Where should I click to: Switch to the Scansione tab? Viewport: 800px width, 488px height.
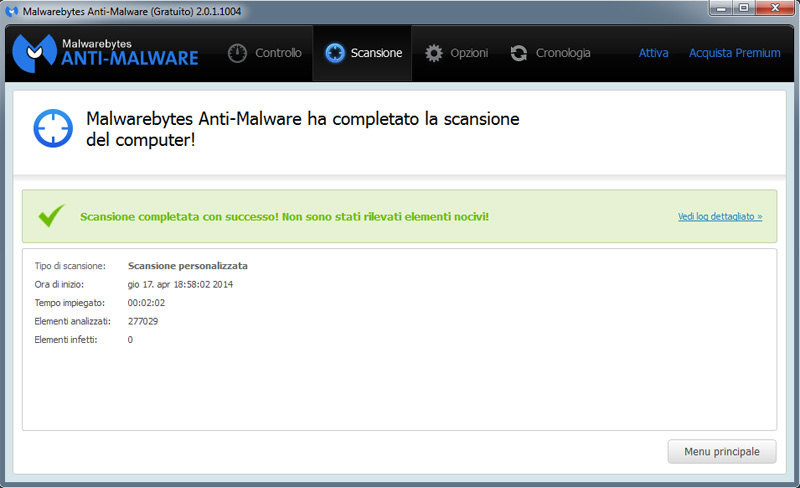point(362,53)
